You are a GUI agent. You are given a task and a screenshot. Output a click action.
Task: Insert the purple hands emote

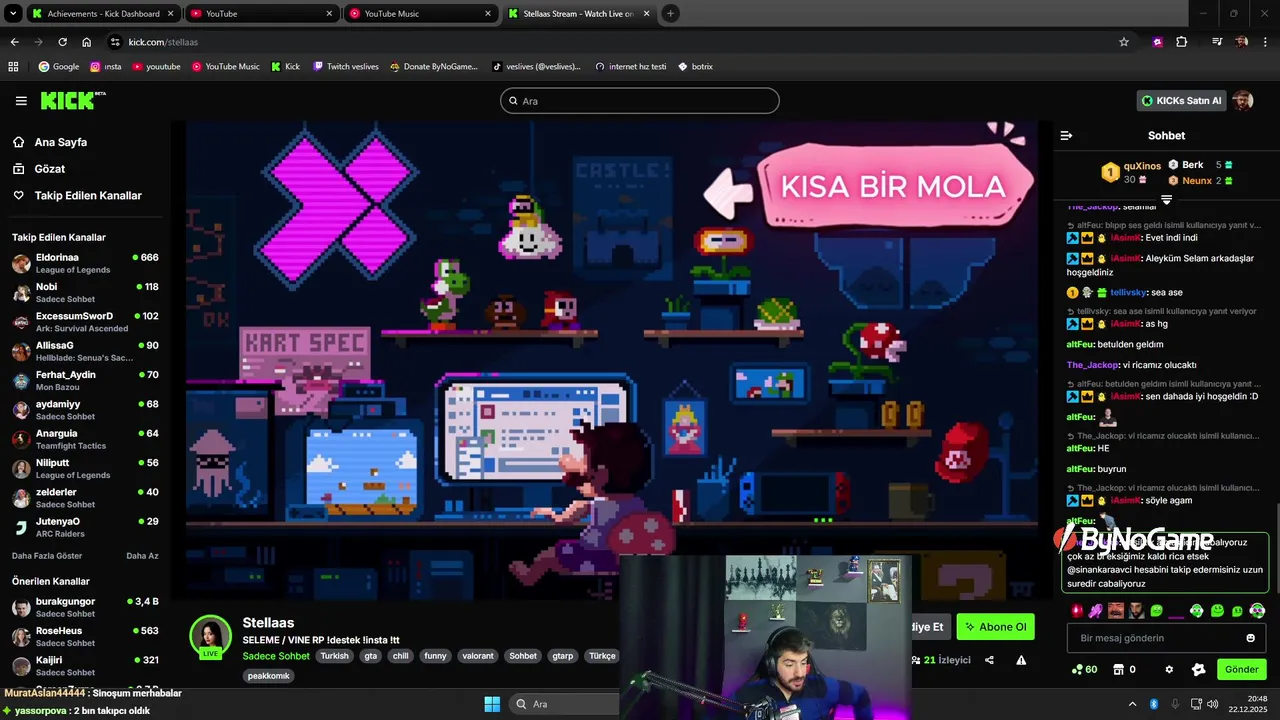(x=1096, y=610)
